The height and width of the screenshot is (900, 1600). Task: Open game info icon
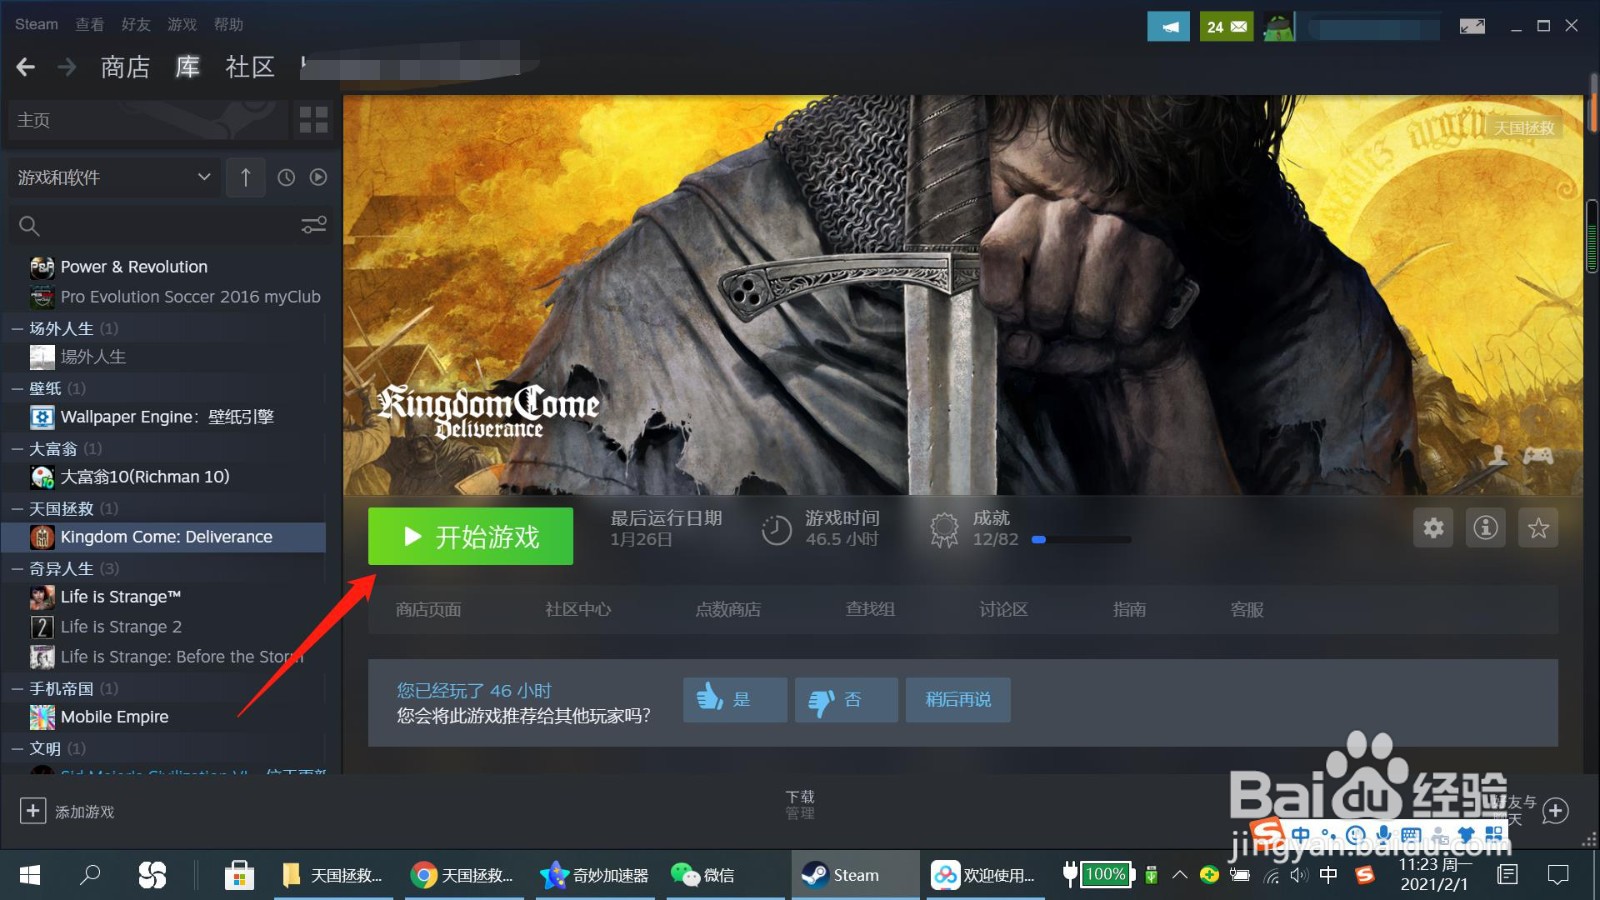[x=1486, y=528]
